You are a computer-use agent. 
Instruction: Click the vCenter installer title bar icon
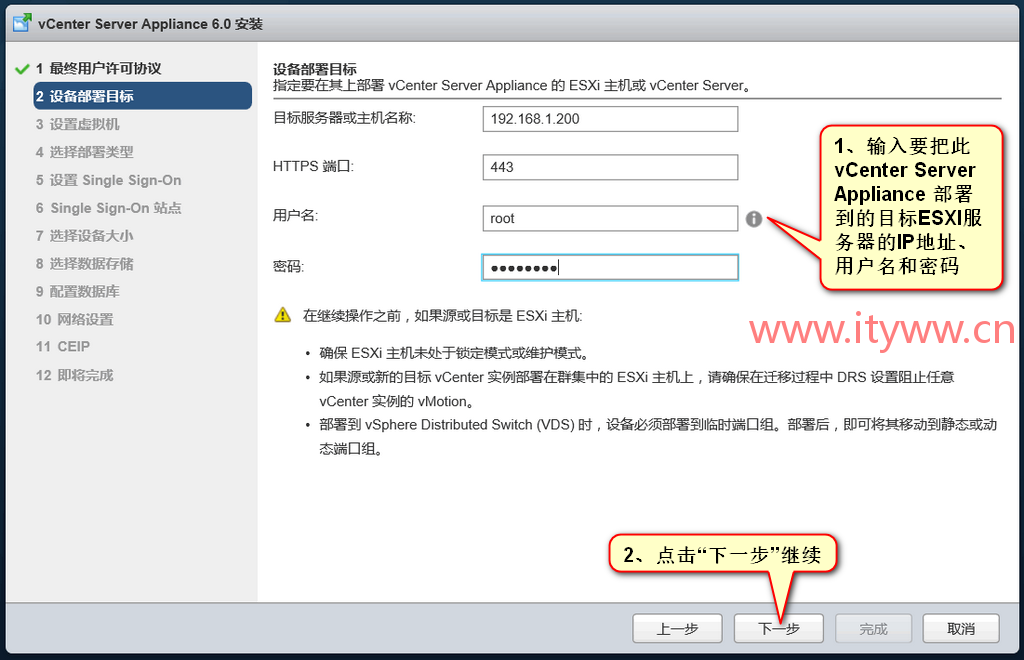click(x=22, y=24)
